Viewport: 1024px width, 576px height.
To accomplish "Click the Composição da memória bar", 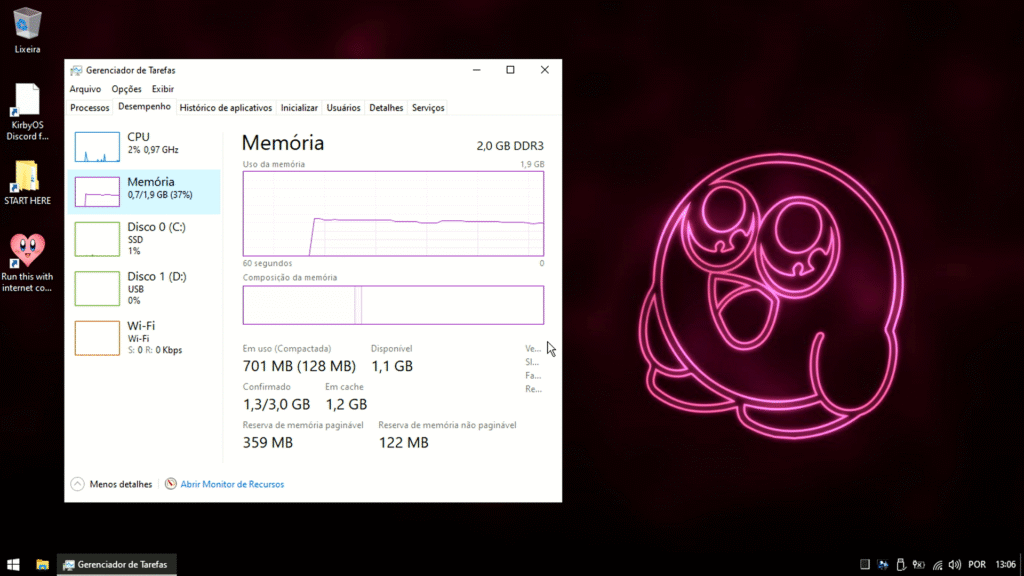I will click(x=393, y=305).
